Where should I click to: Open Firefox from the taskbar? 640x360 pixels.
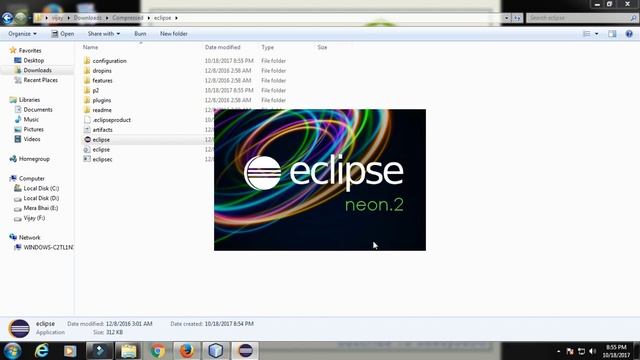pos(187,351)
